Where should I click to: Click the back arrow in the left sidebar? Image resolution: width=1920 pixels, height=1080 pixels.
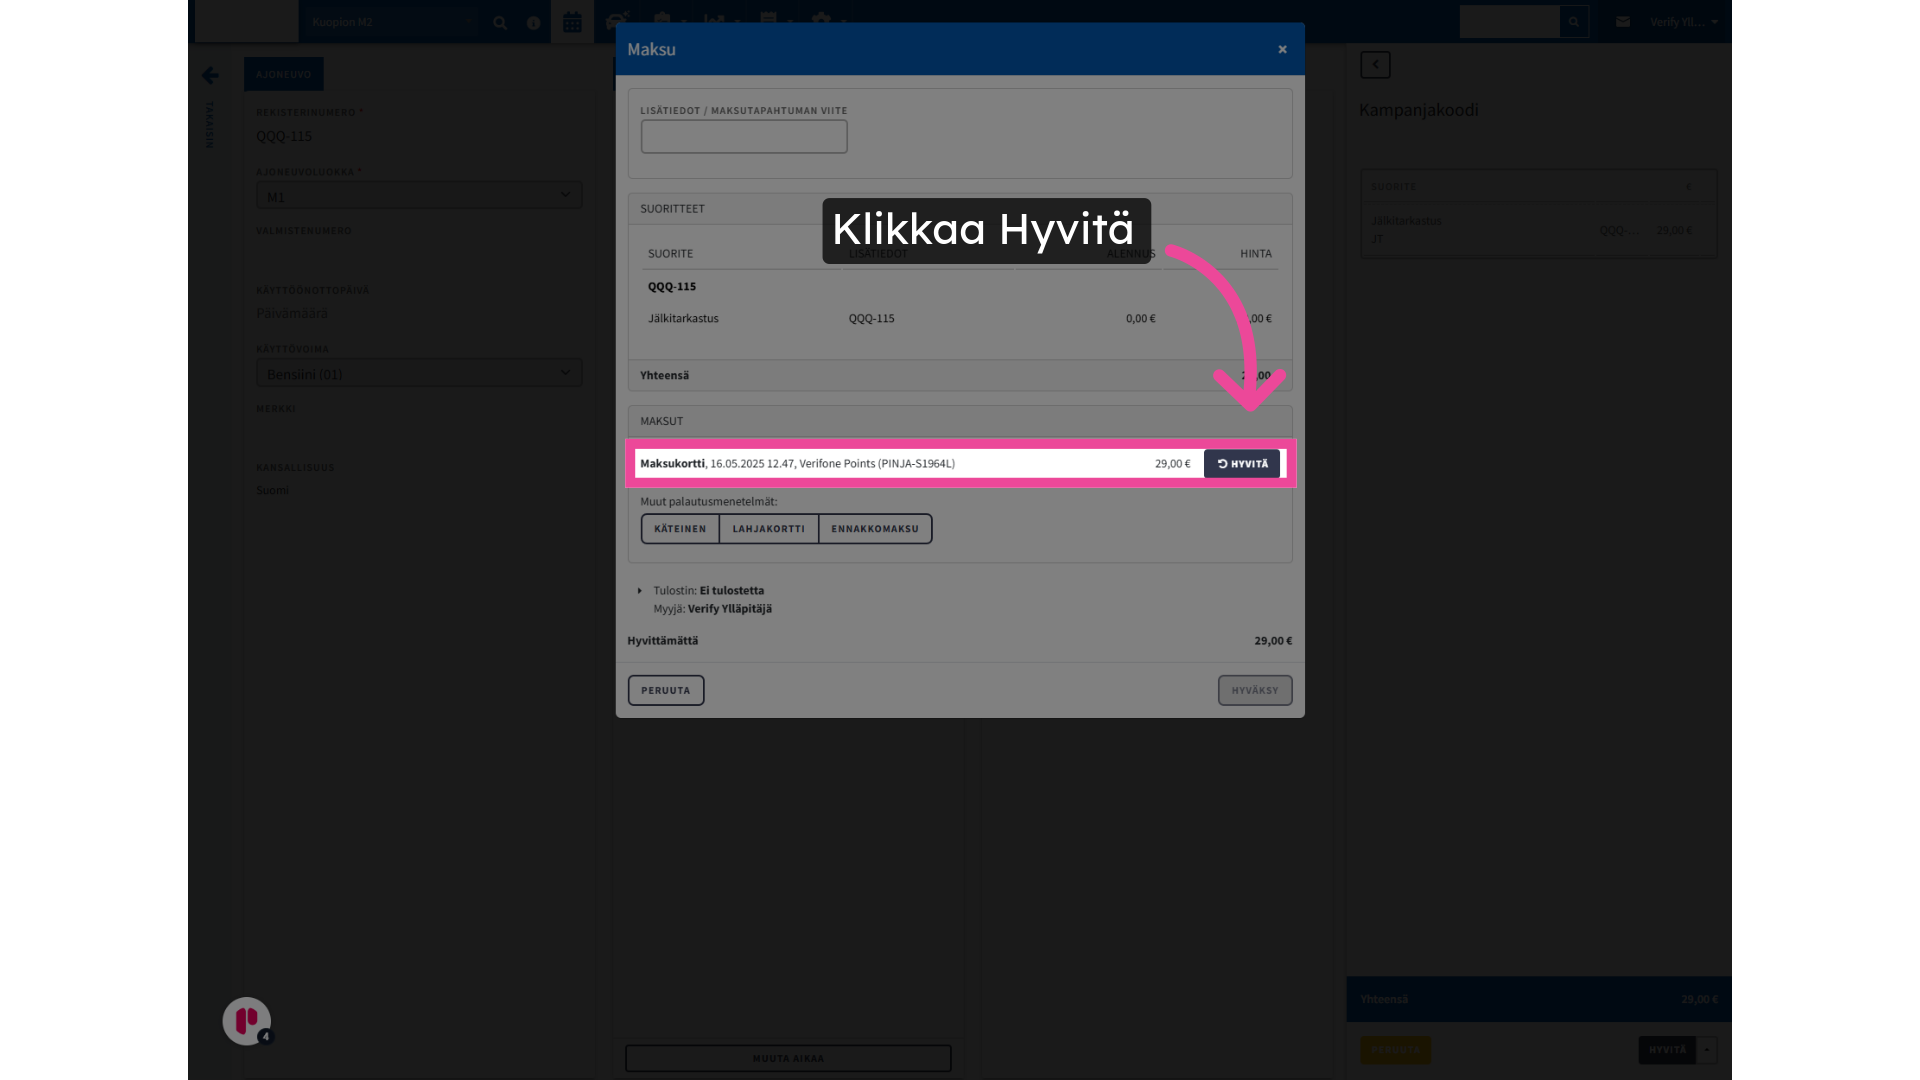[210, 76]
